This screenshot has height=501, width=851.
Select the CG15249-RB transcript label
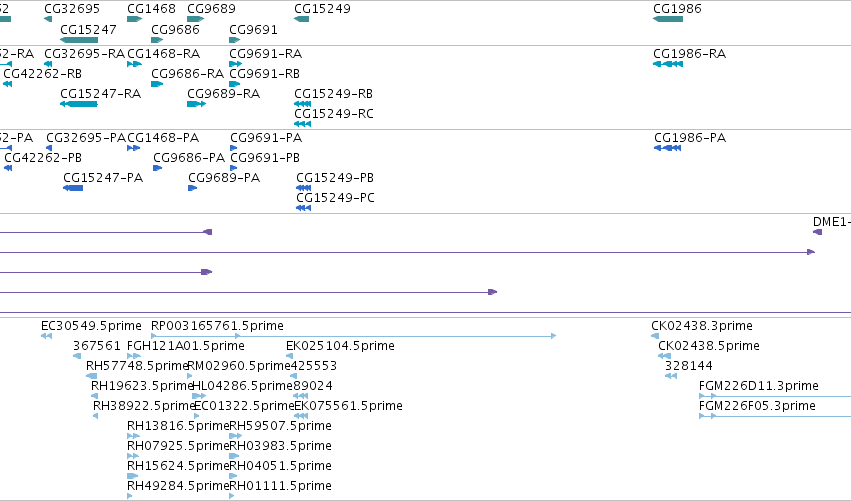[334, 94]
